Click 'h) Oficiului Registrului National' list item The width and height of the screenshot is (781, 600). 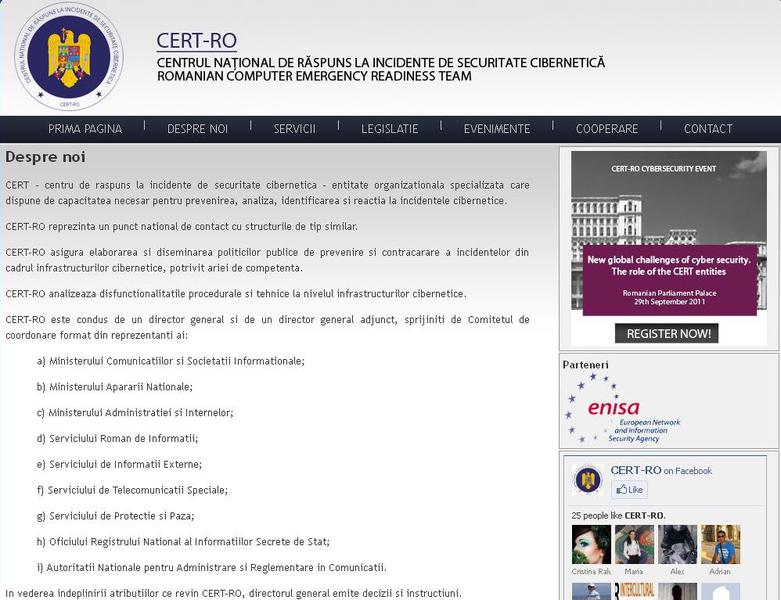[x=183, y=542]
